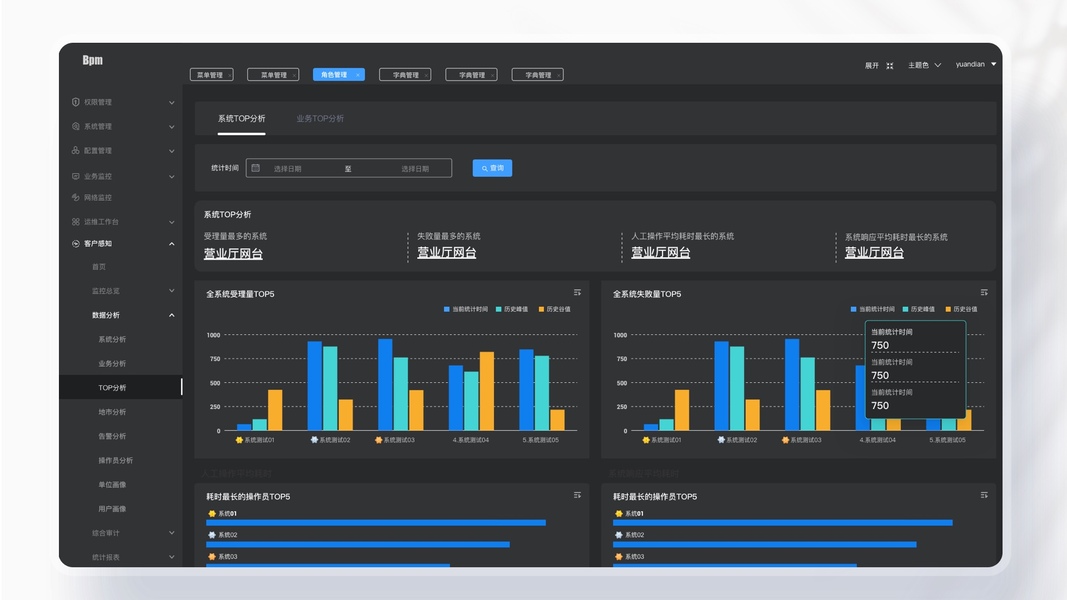Viewport: 1067px width, 600px height.
Task: Switch to the 系统TOP分析 tab
Action: (242, 119)
